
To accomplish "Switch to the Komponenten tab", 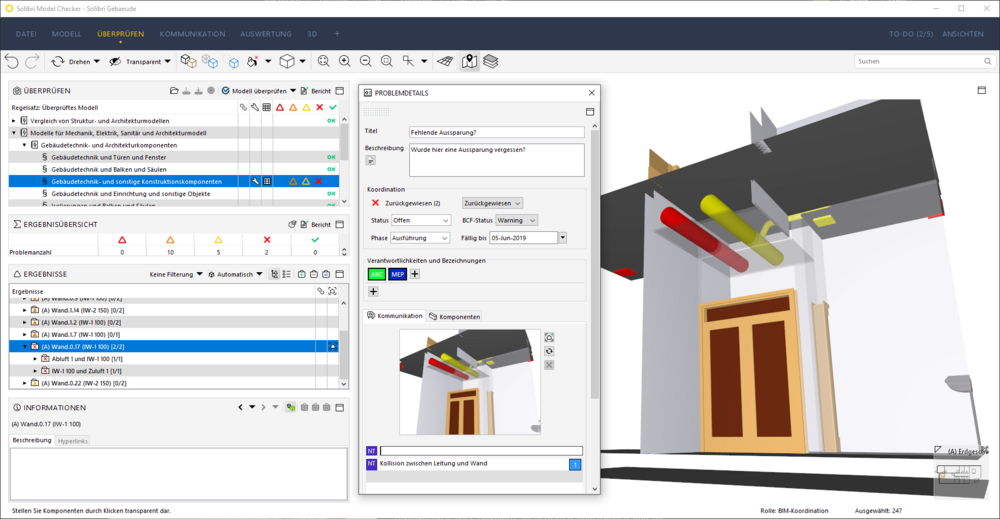I will pos(454,316).
